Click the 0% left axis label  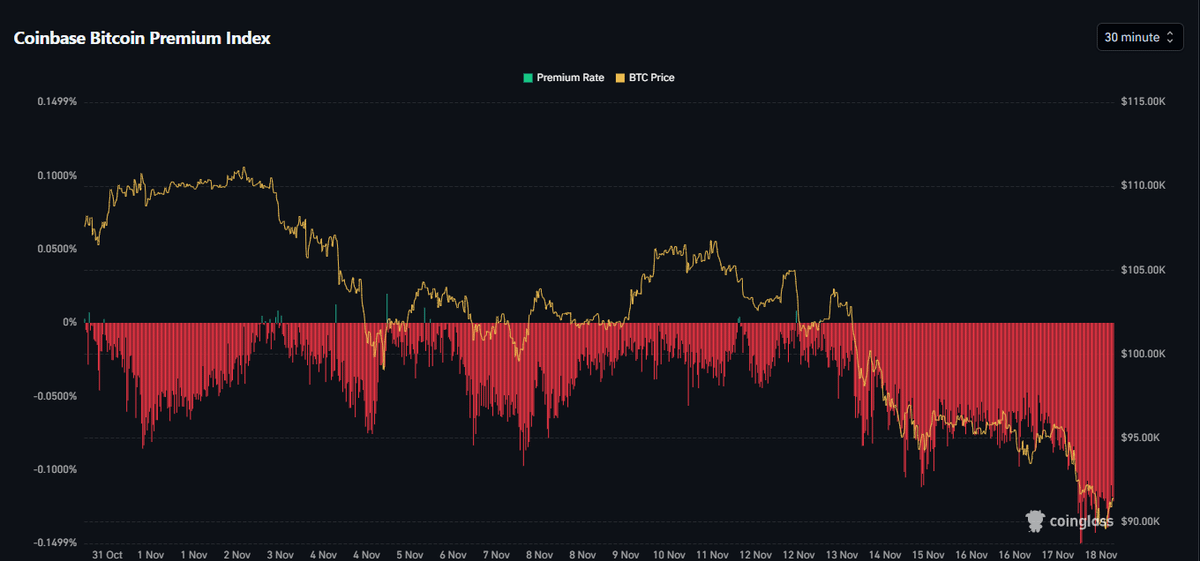tap(70, 323)
